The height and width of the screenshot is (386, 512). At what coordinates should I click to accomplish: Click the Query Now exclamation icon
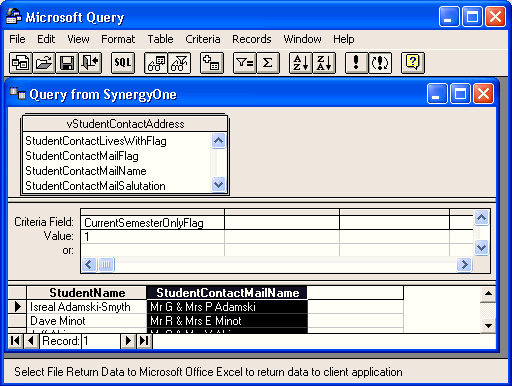(x=356, y=63)
